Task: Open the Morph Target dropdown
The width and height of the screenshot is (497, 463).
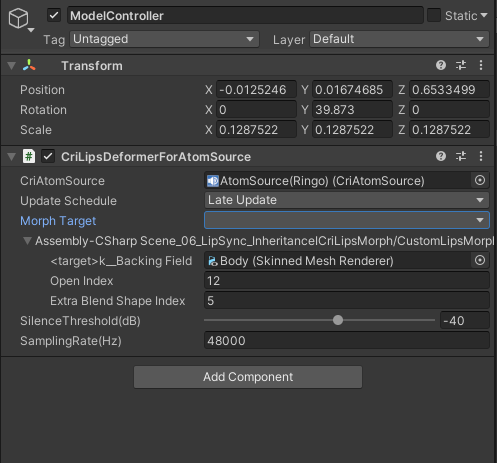Action: pyautogui.click(x=347, y=220)
